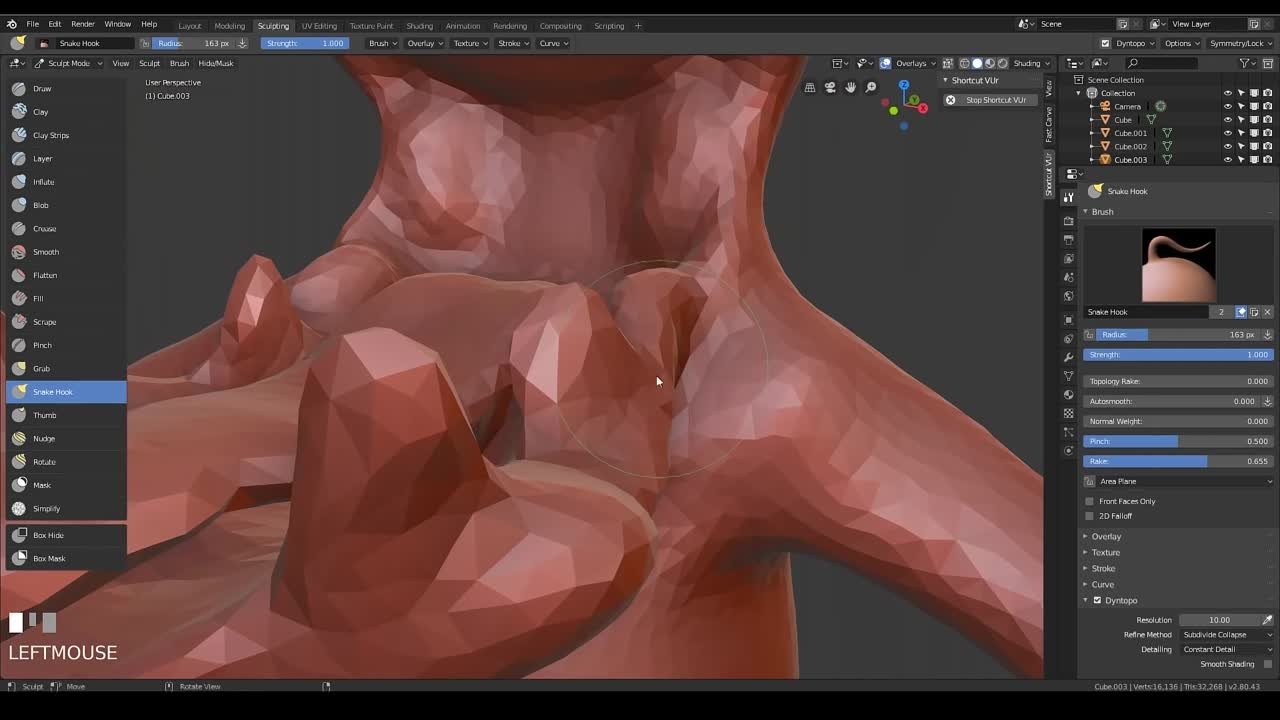
Task: Select the Box Mask tool
Action: (x=66, y=558)
